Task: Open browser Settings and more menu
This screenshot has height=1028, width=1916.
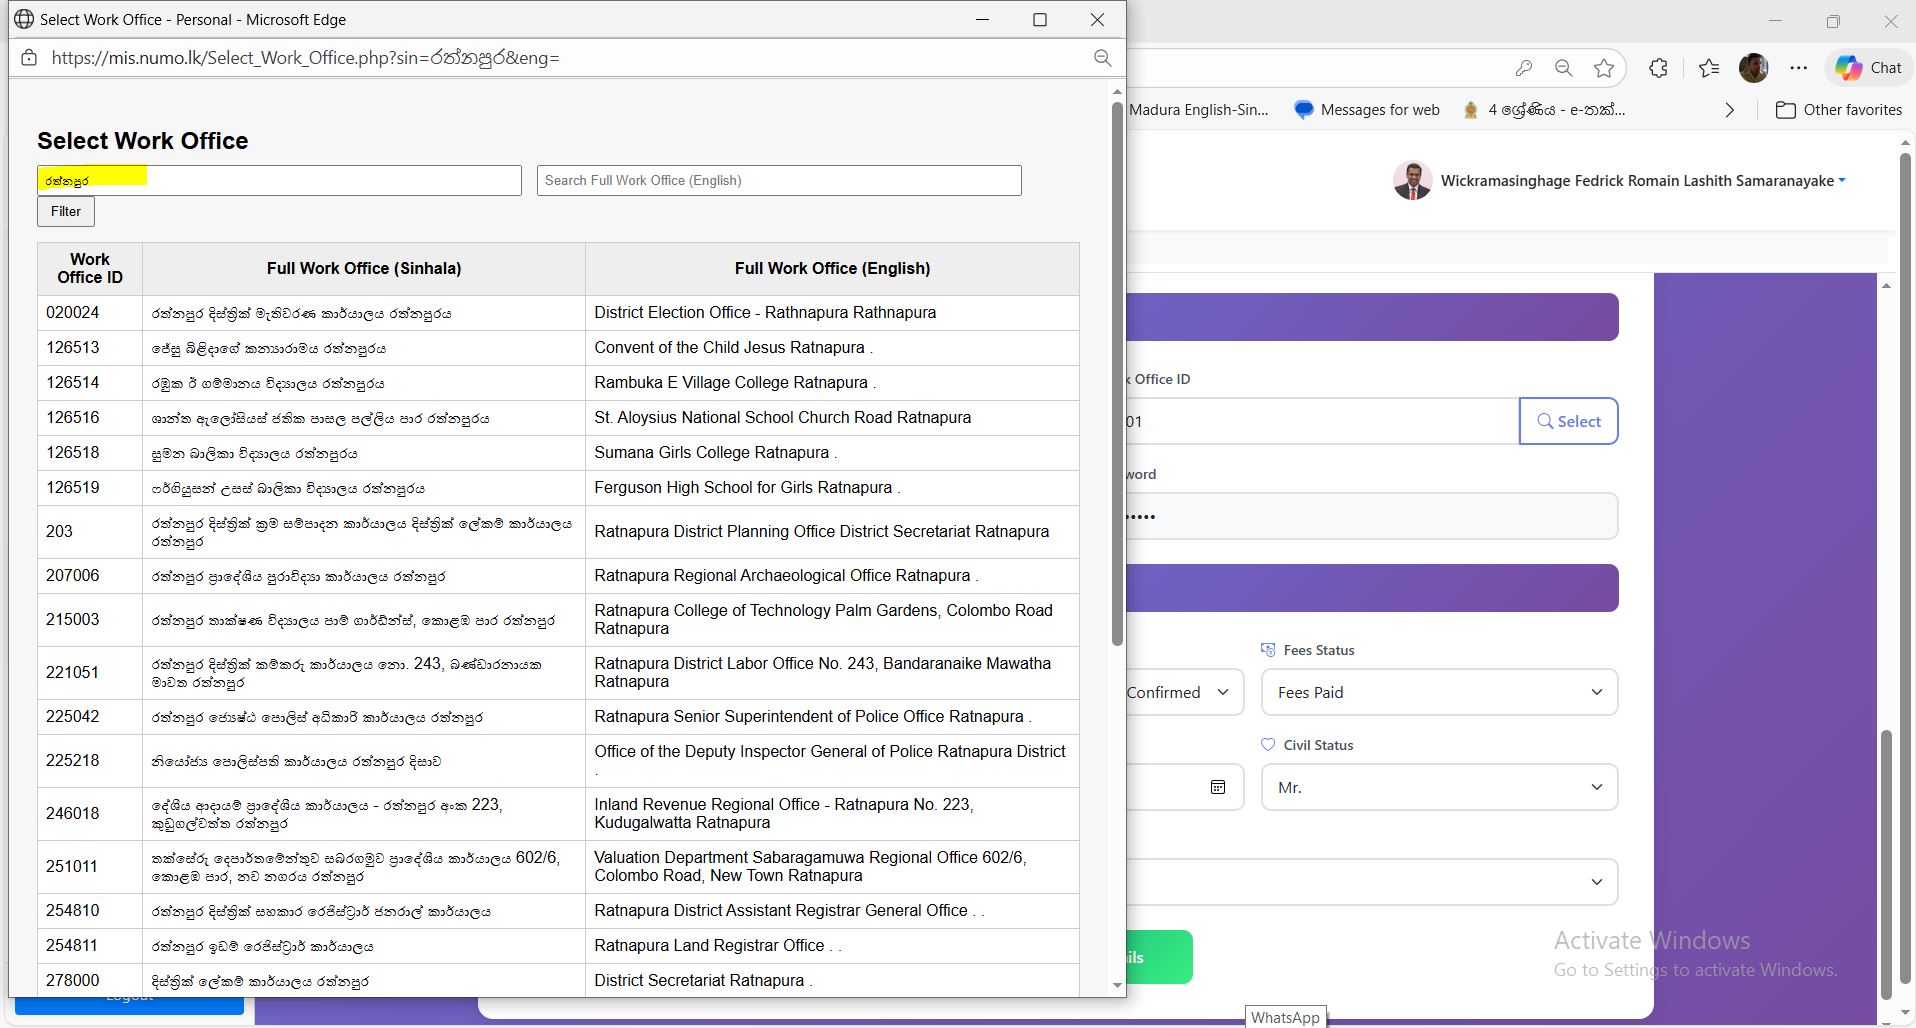Action: [1798, 68]
